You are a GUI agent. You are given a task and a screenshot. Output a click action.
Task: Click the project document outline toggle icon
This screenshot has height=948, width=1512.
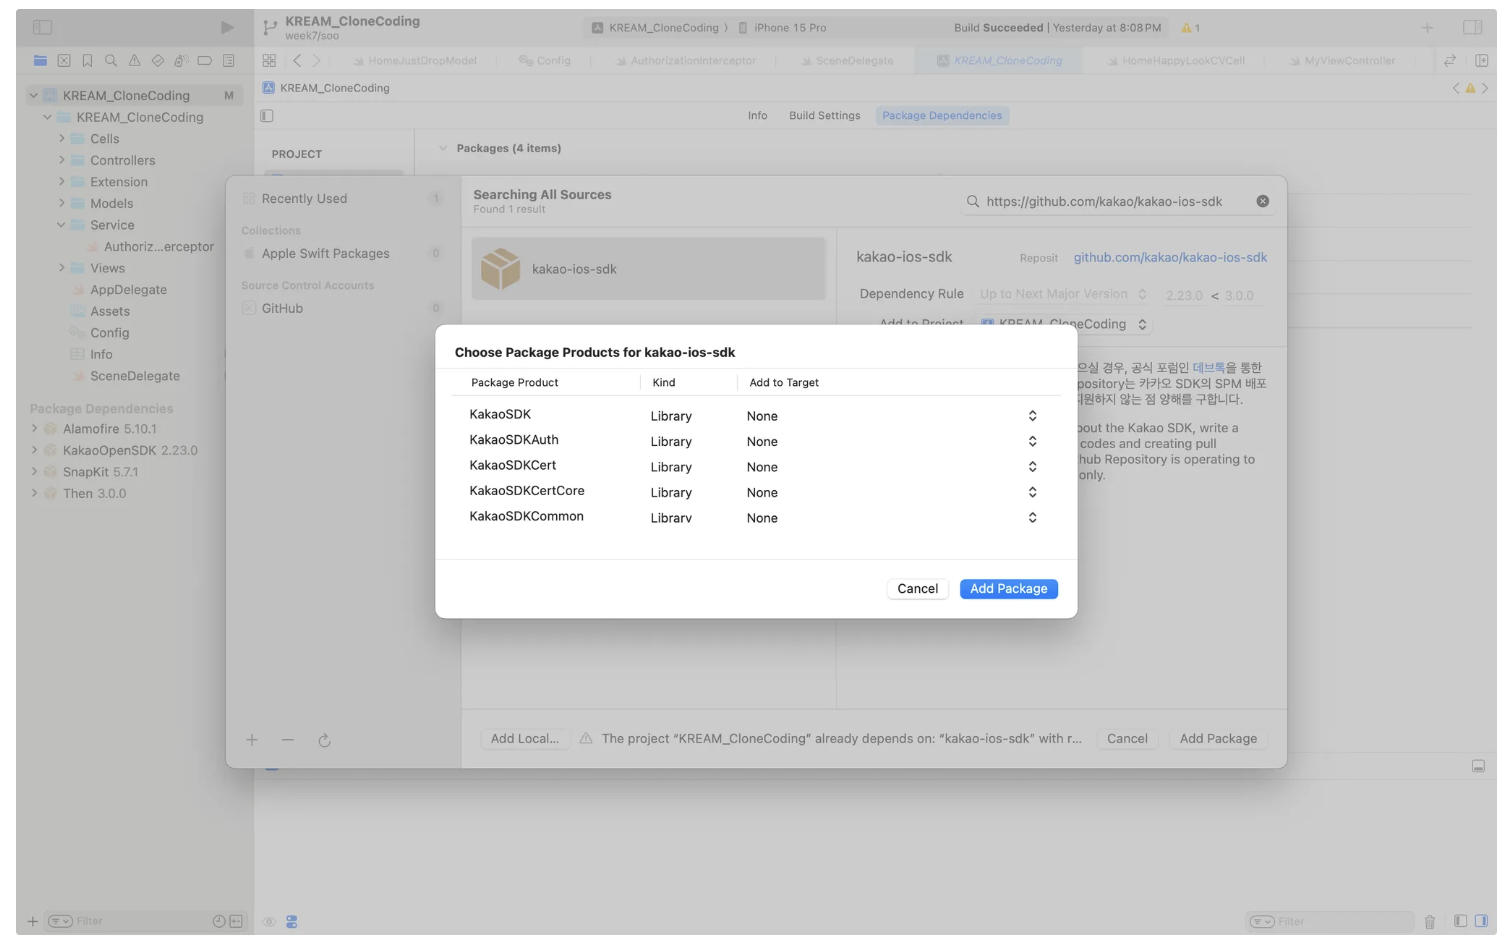(267, 116)
